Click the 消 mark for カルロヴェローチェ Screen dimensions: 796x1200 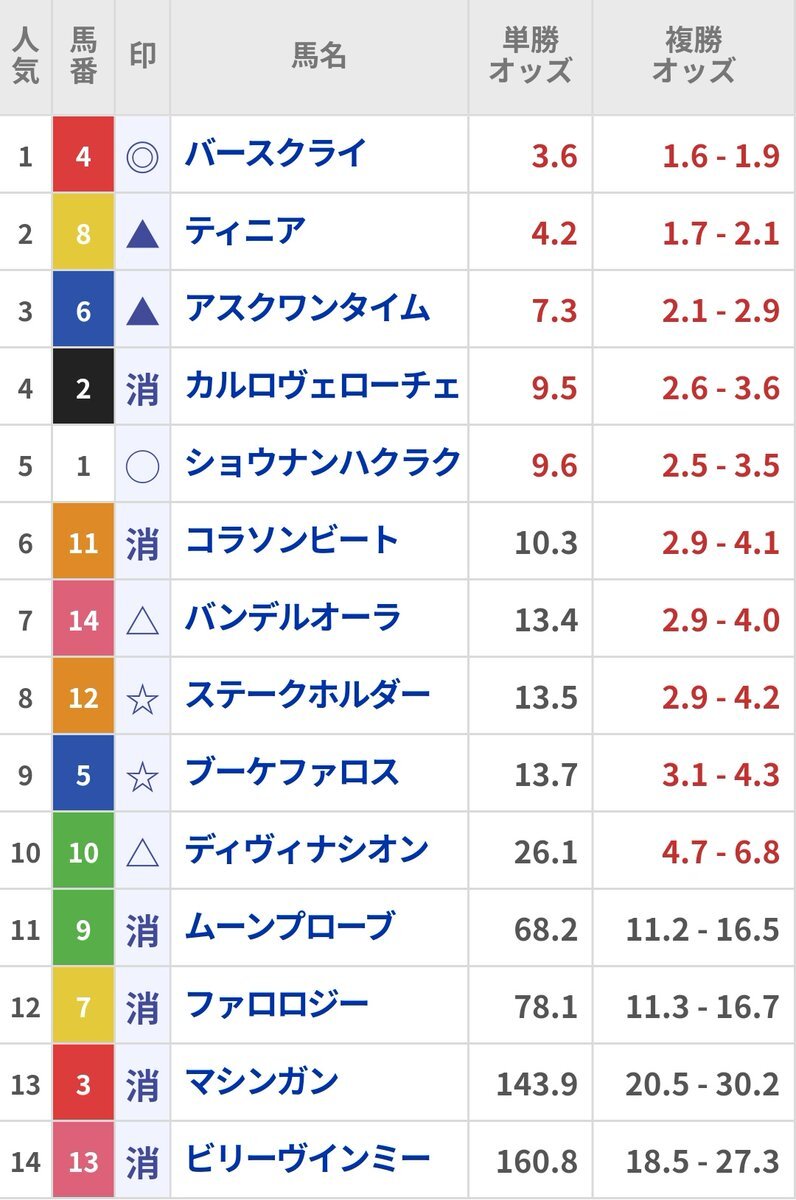coord(143,389)
